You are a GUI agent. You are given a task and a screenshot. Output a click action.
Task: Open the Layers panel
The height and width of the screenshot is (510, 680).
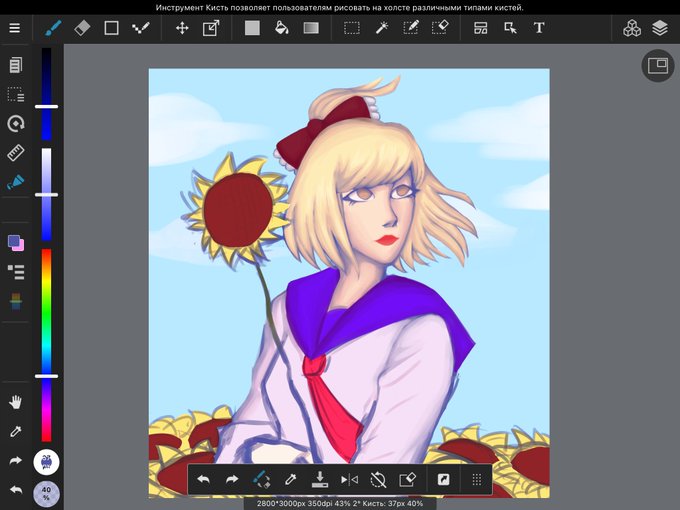pyautogui.click(x=660, y=28)
